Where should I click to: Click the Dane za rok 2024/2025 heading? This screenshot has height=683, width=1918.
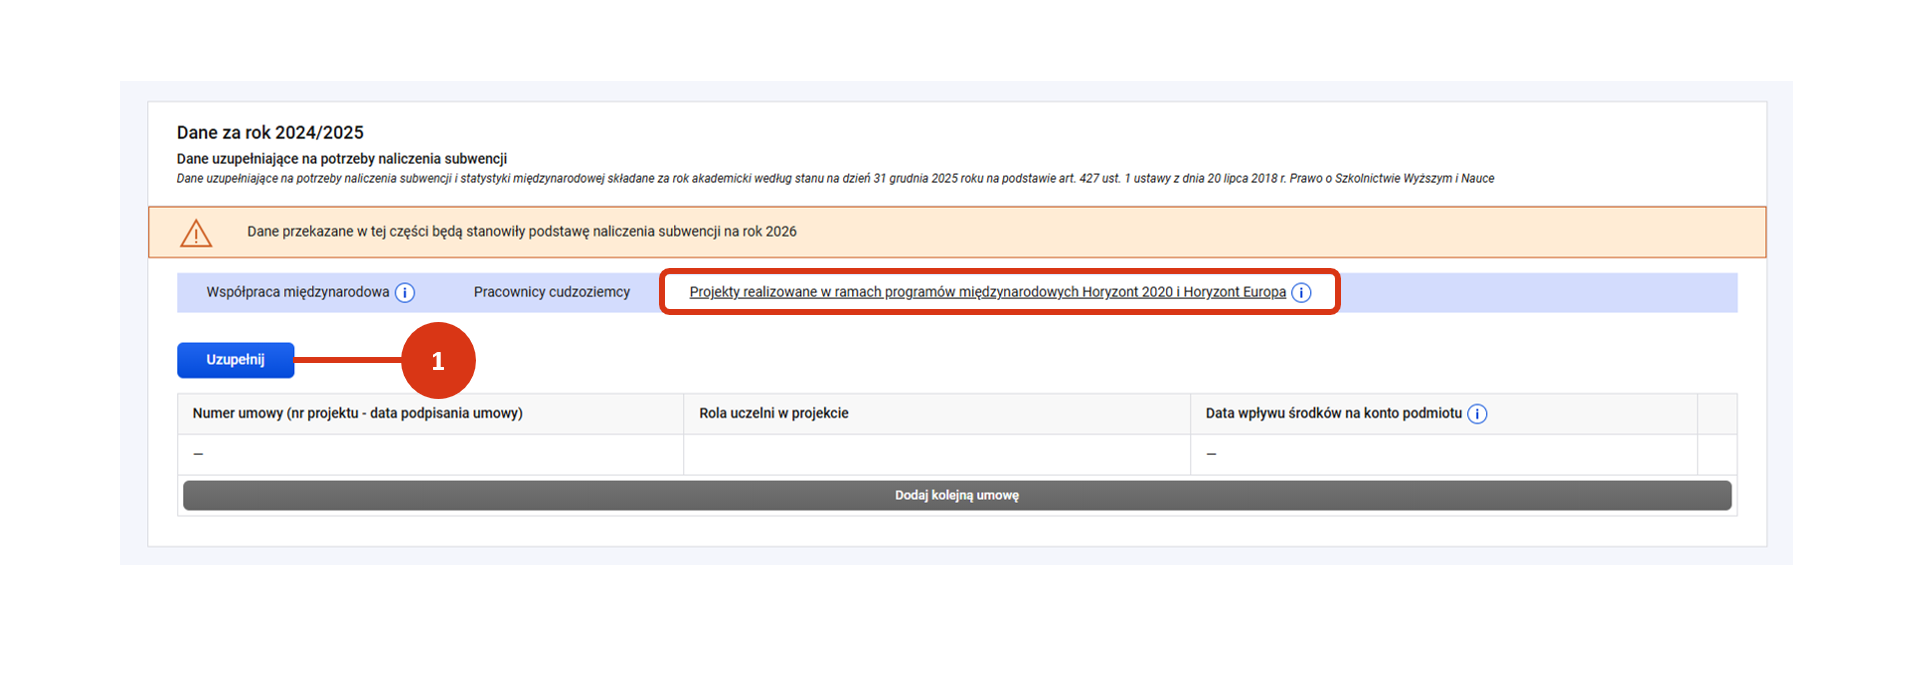click(x=270, y=132)
